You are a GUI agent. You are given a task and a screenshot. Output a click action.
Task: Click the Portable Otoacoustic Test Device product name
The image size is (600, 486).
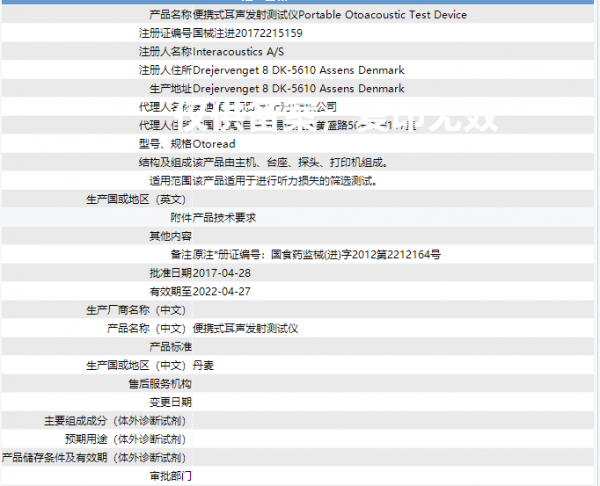[383, 15]
